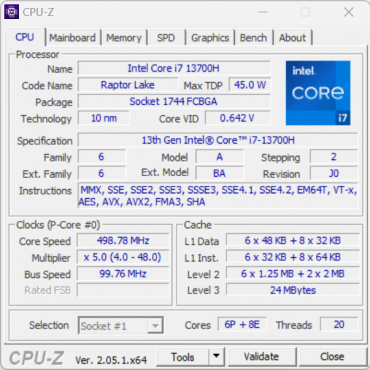Screen dimensions: 370x370
Task: Click the Cores value '6P + 8E'
Action: pyautogui.click(x=242, y=324)
